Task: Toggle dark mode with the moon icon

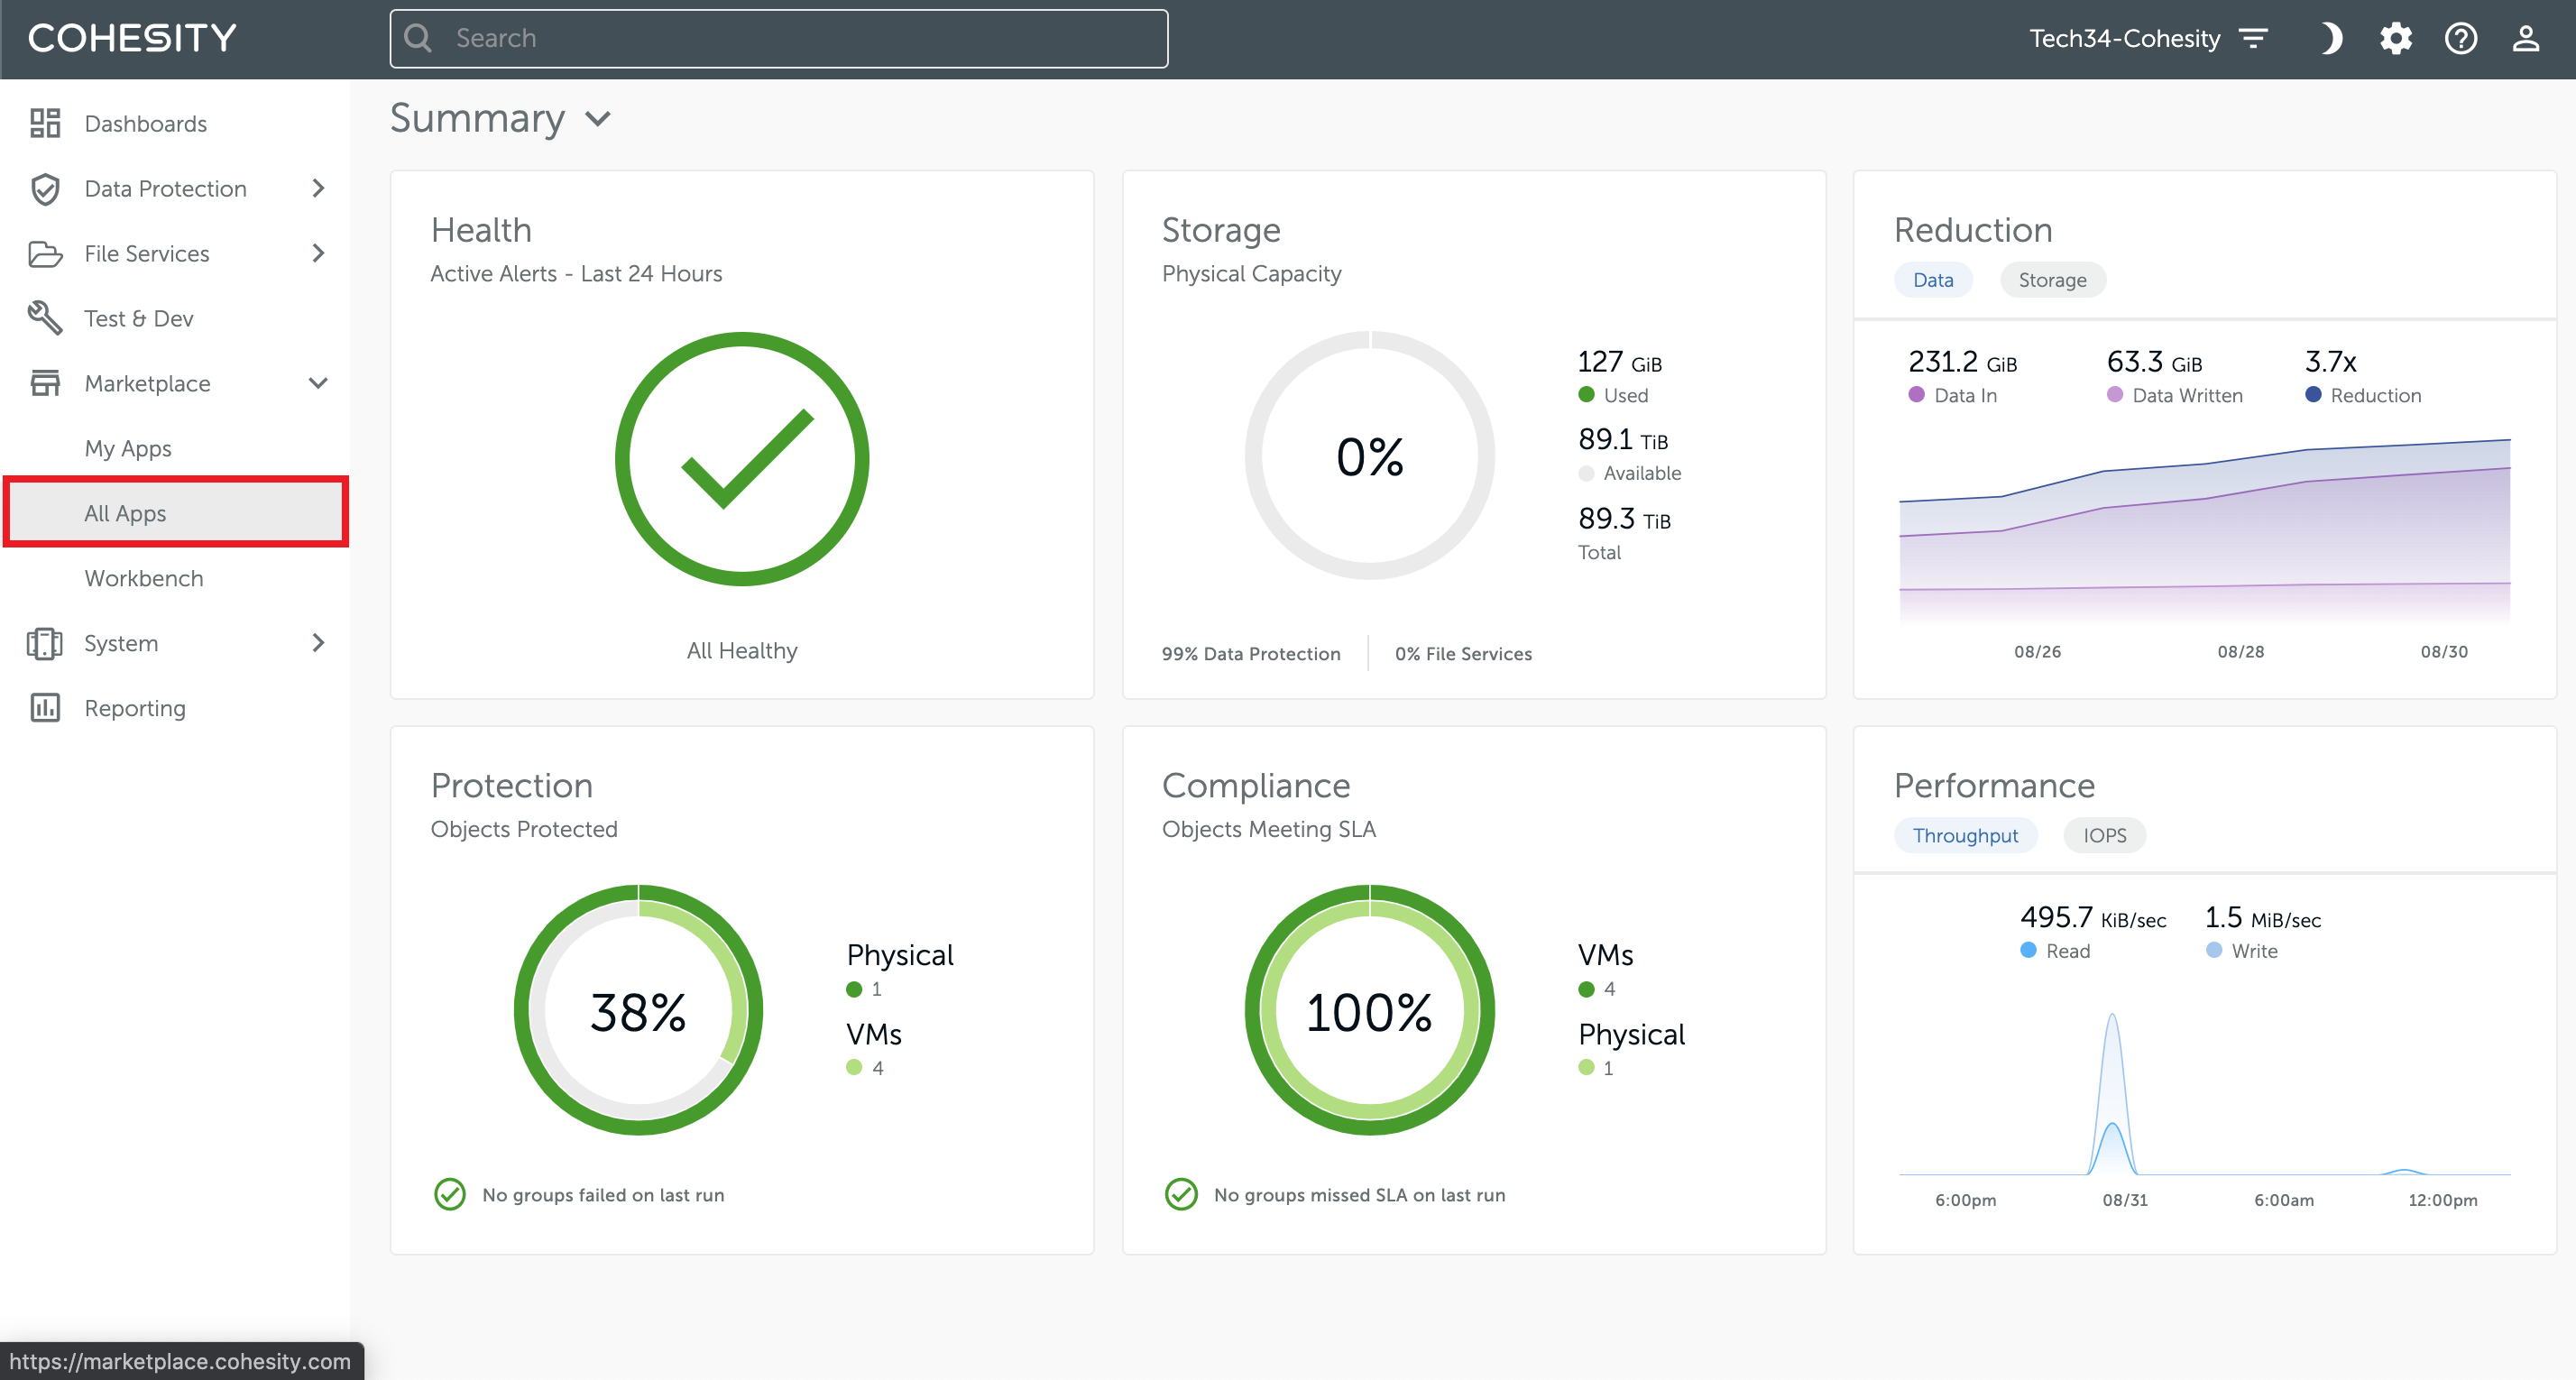Action: point(2330,38)
